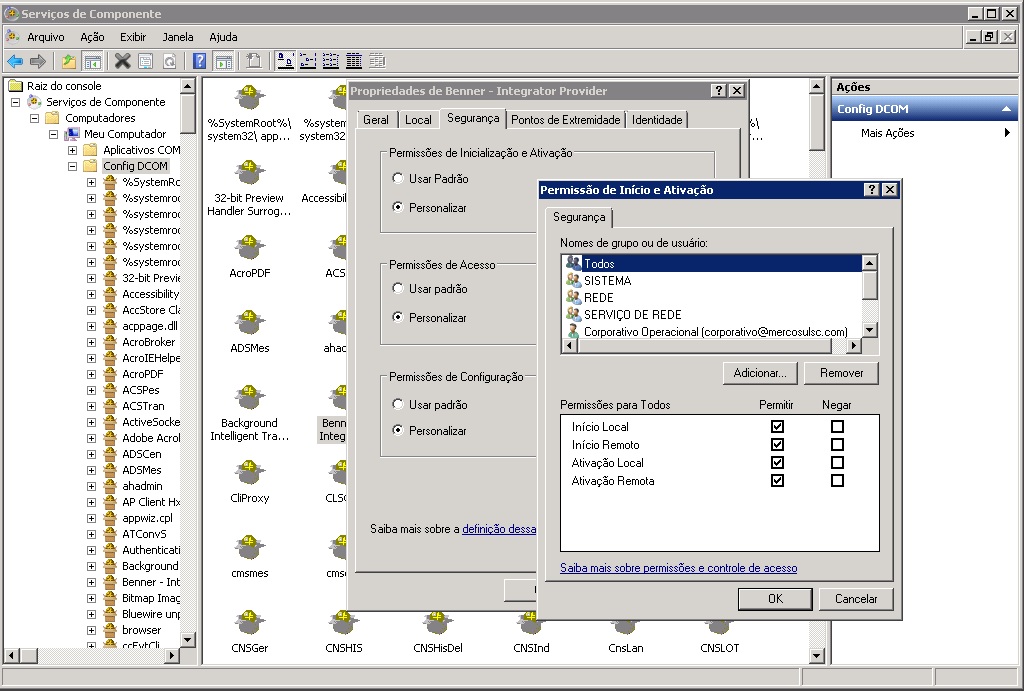1024x691 pixels.
Task: Click the Delete X icon in toolbar
Action: (122, 61)
